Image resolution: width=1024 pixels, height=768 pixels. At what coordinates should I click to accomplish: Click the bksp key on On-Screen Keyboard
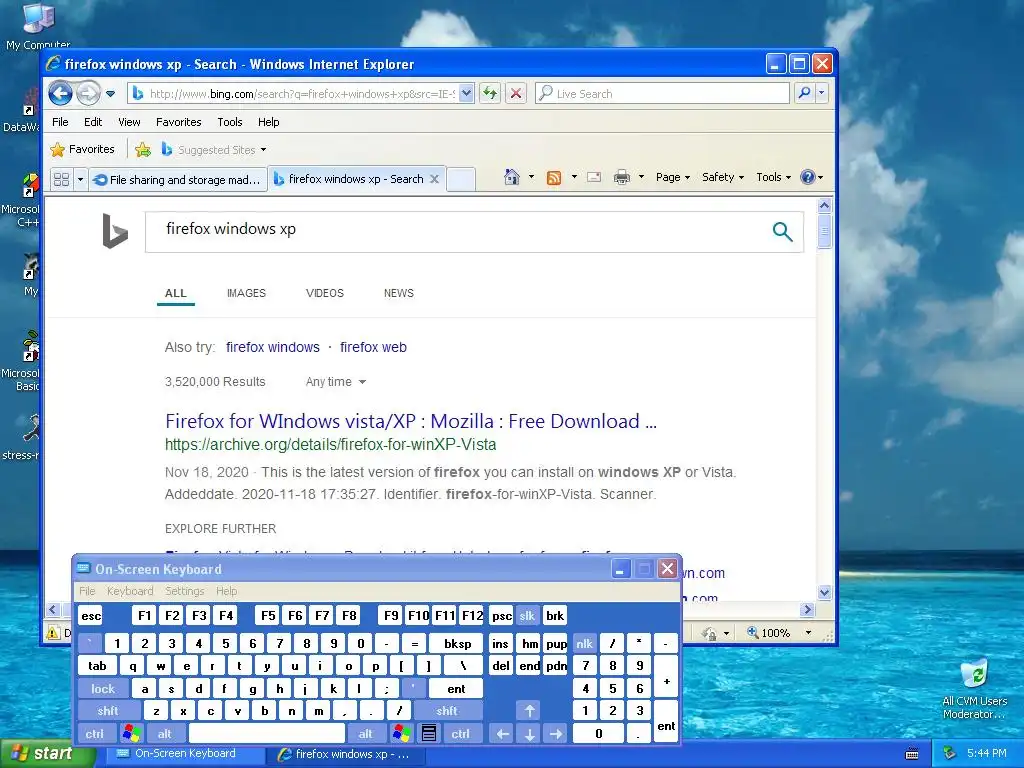click(x=457, y=644)
